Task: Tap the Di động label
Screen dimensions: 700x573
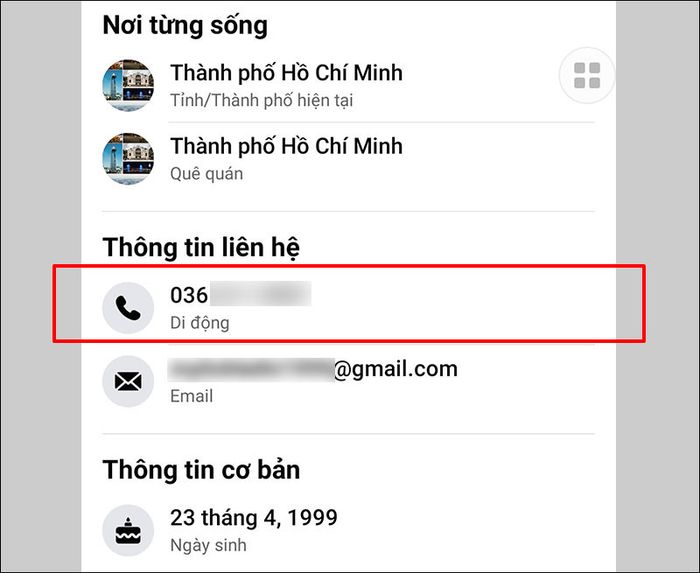Action: 200,323
